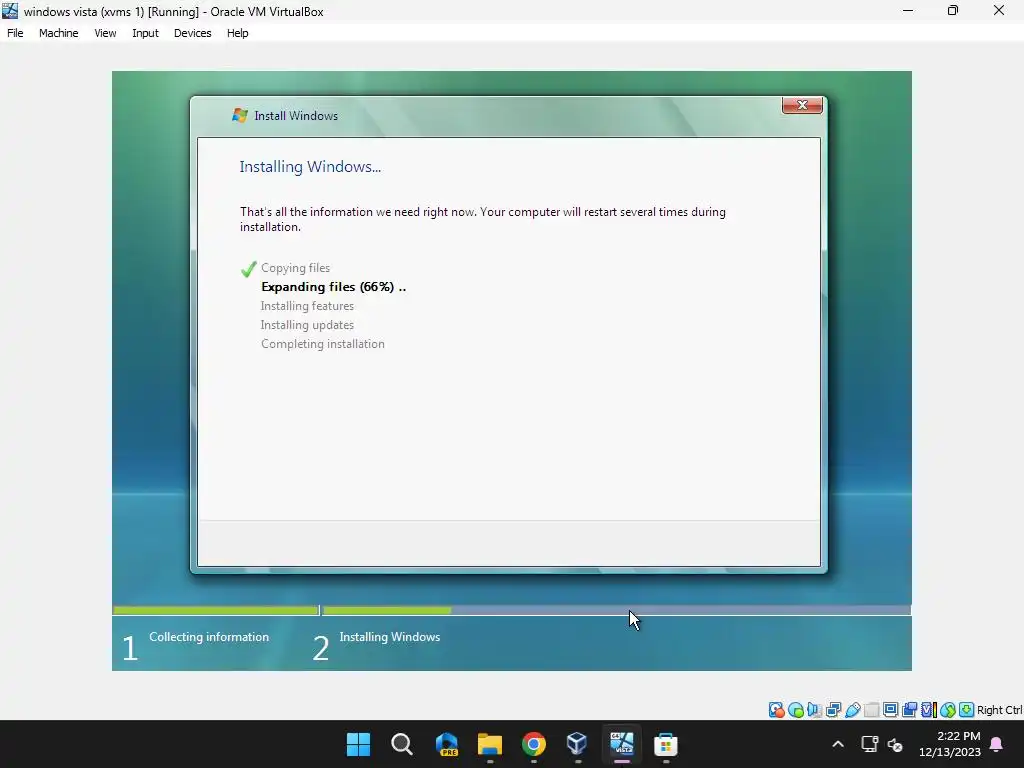This screenshot has width=1024, height=768.
Task: Open the Machine menu
Action: click(x=58, y=33)
